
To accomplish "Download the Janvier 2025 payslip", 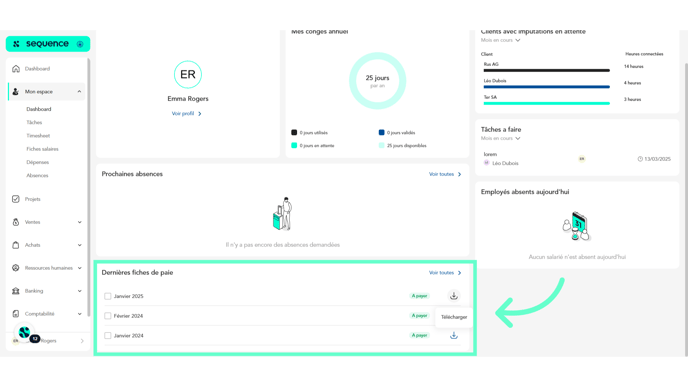I will click(454, 296).
